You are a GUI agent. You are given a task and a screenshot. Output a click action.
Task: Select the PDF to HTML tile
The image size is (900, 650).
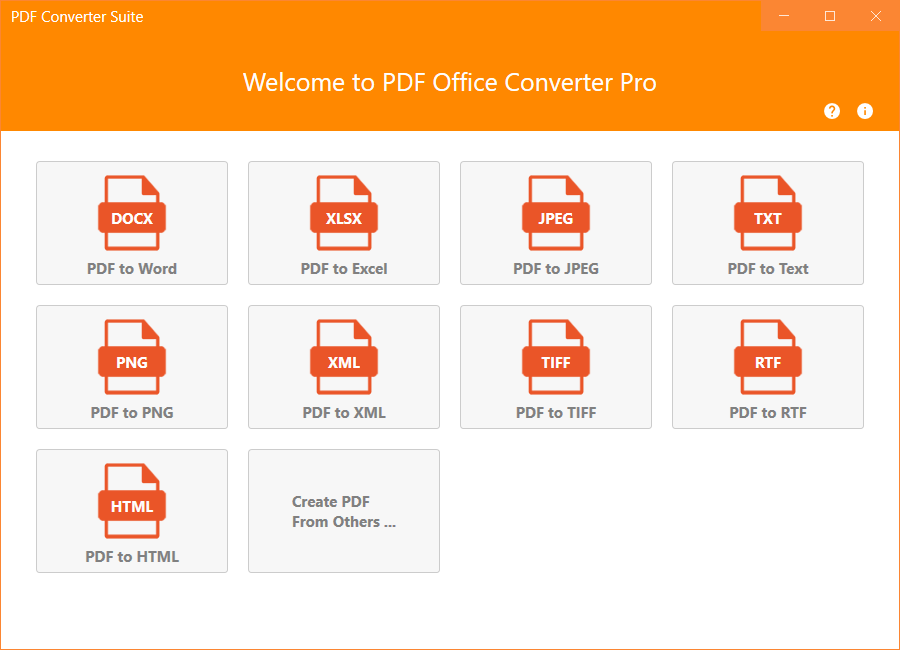coord(131,511)
